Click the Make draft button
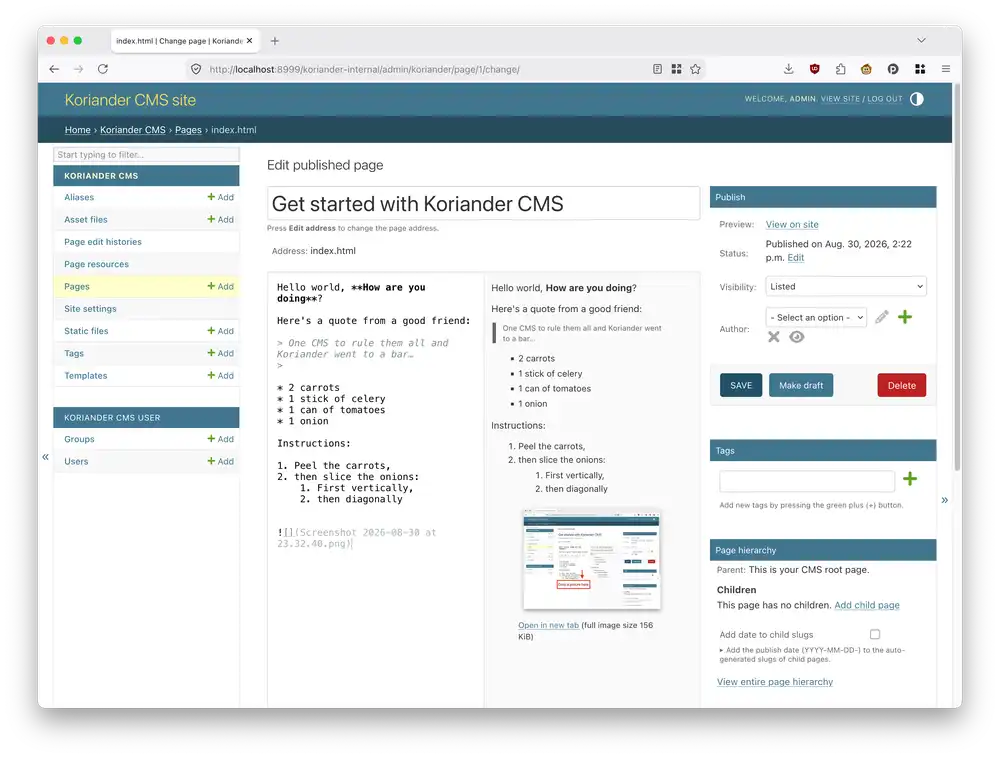The width and height of the screenshot is (1000, 758). coord(801,385)
